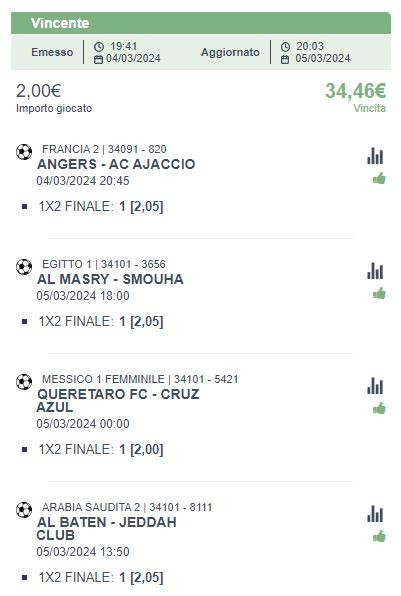This screenshot has height=596, width=401.
Task: Open statistics chart for Al Masry - Smouha
Action: (x=375, y=271)
